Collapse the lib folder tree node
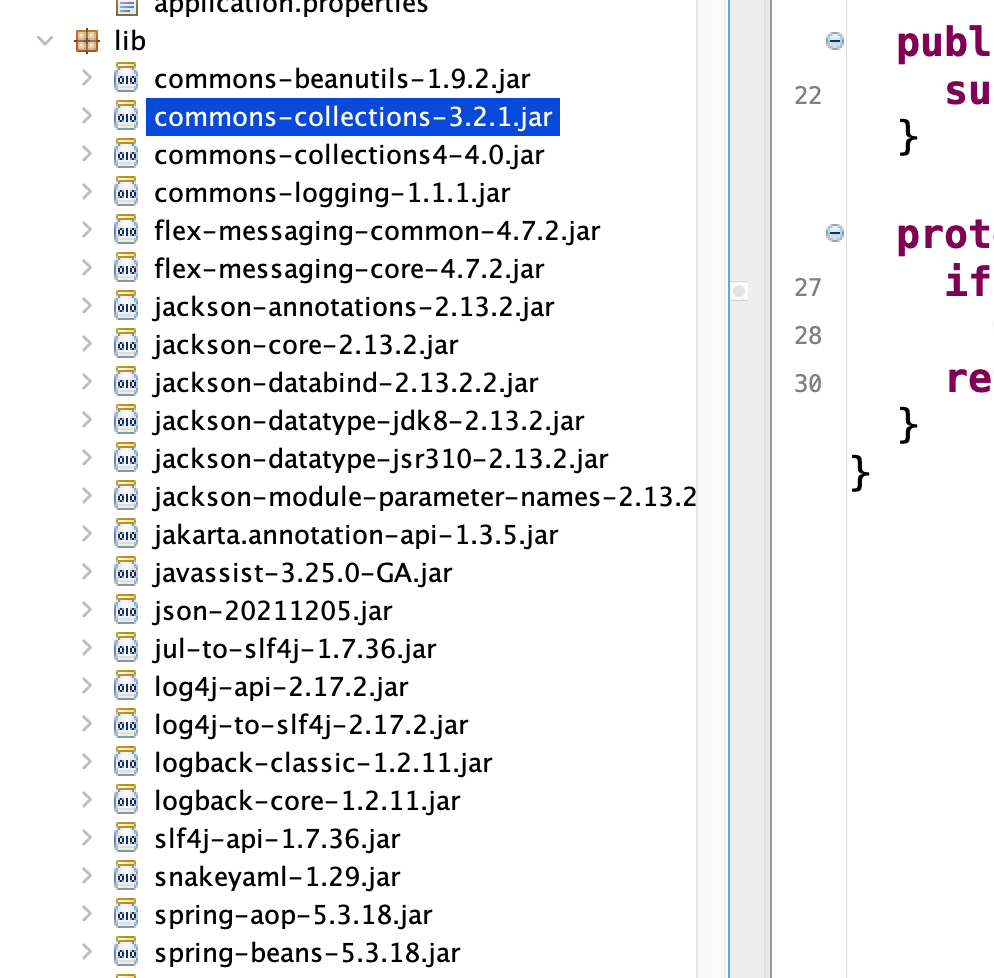The image size is (994, 978). [45, 41]
